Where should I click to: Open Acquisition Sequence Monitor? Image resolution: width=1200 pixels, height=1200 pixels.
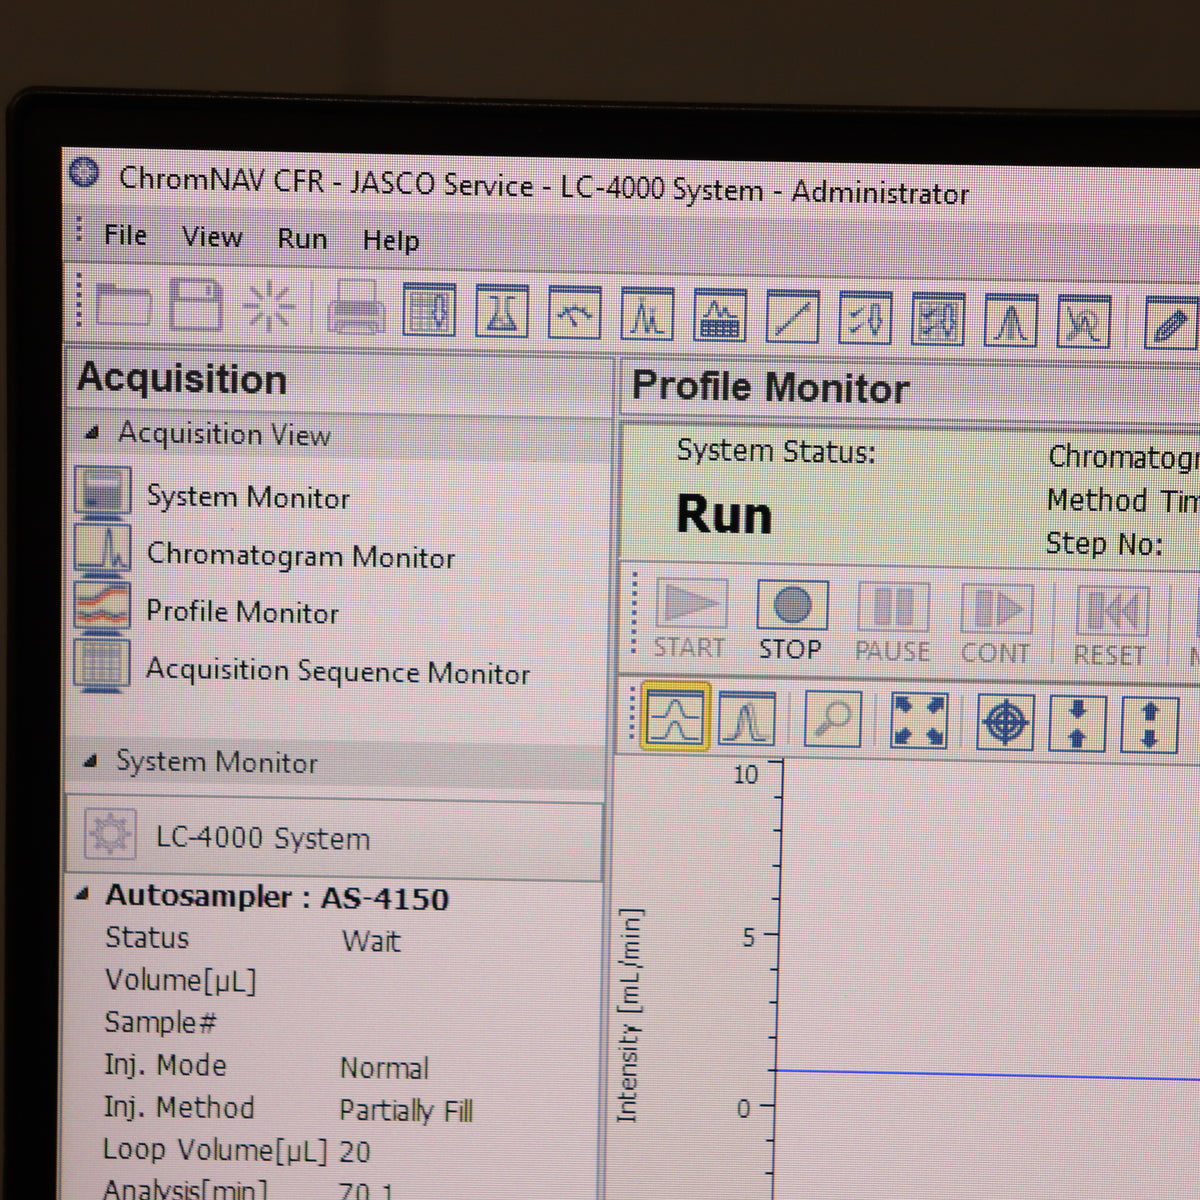coord(337,671)
